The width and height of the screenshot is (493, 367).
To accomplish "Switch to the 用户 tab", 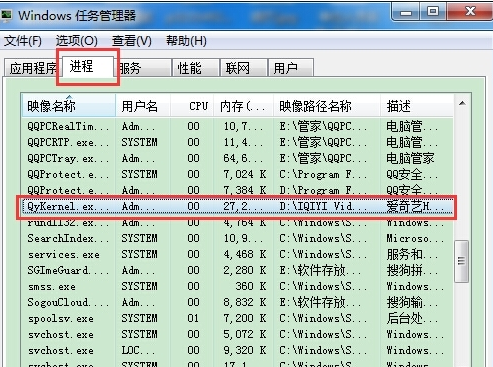I will coord(291,68).
